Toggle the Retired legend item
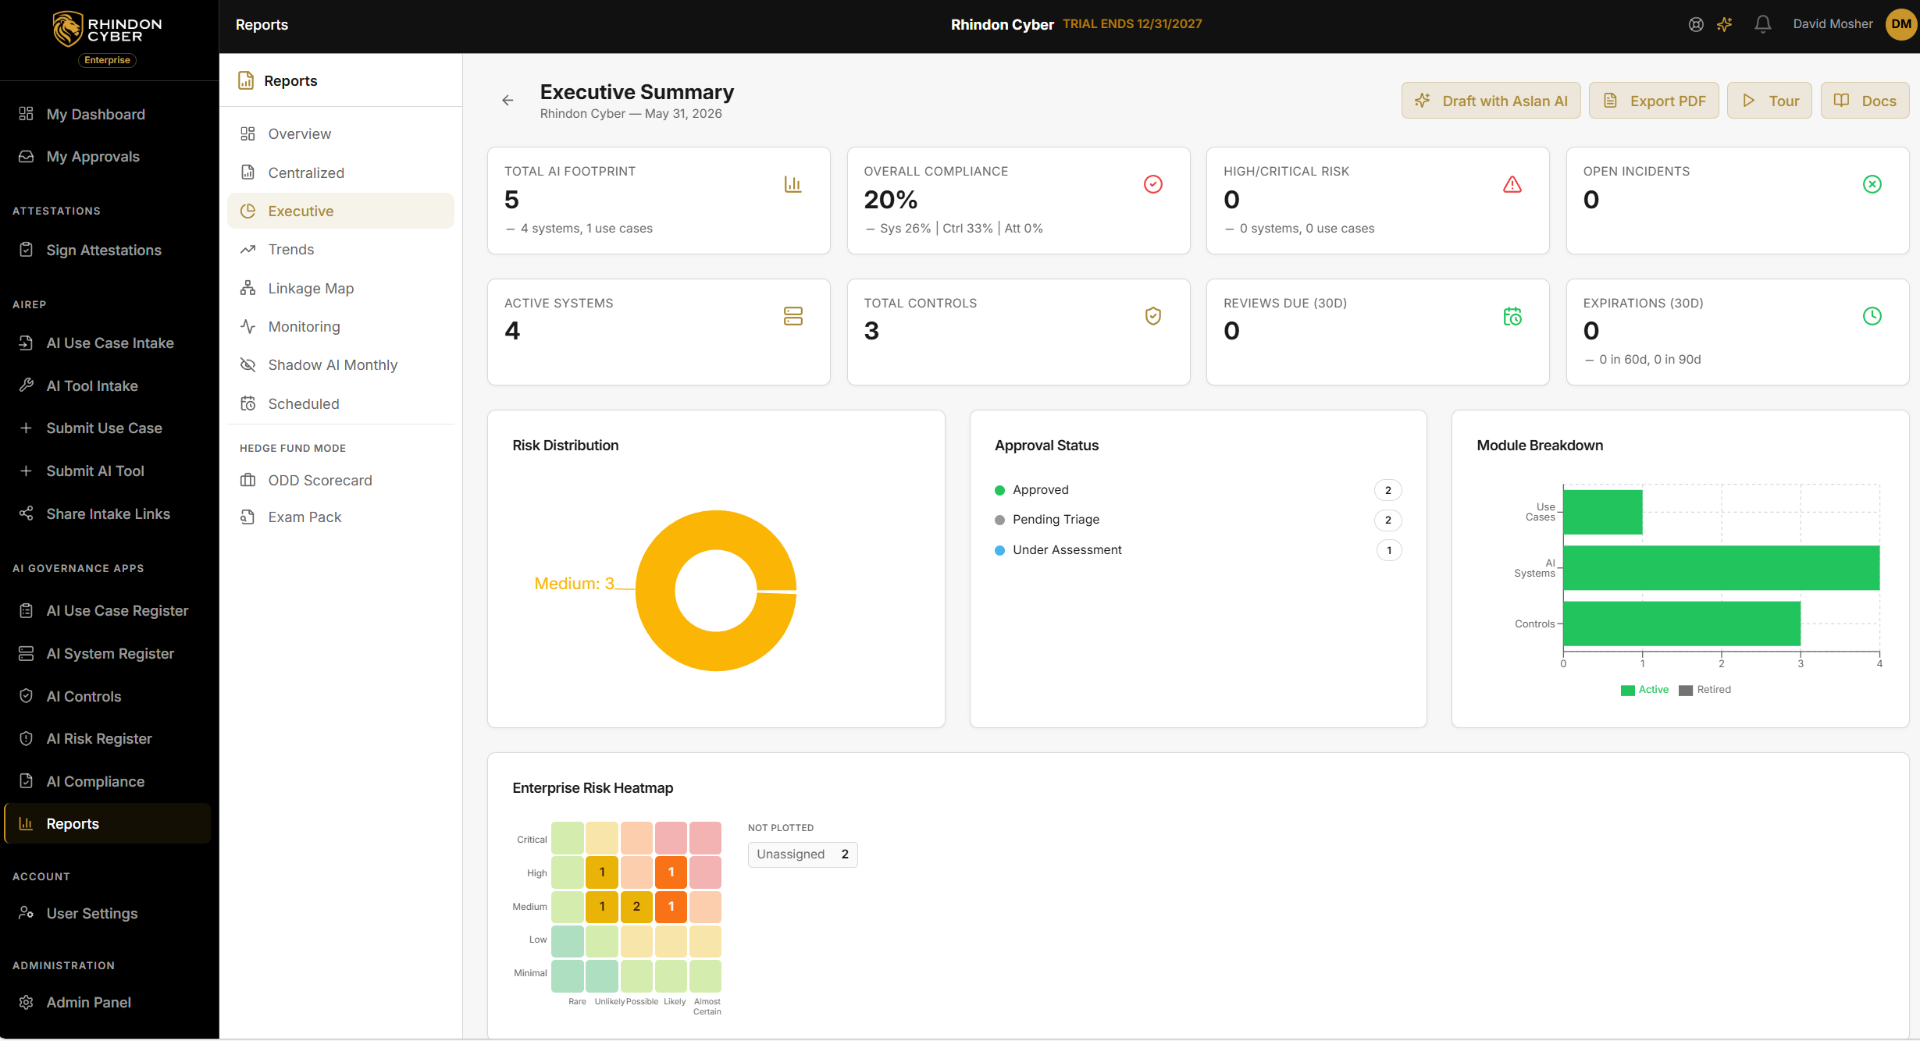Screen dimensions: 1920x1041 pos(1705,690)
